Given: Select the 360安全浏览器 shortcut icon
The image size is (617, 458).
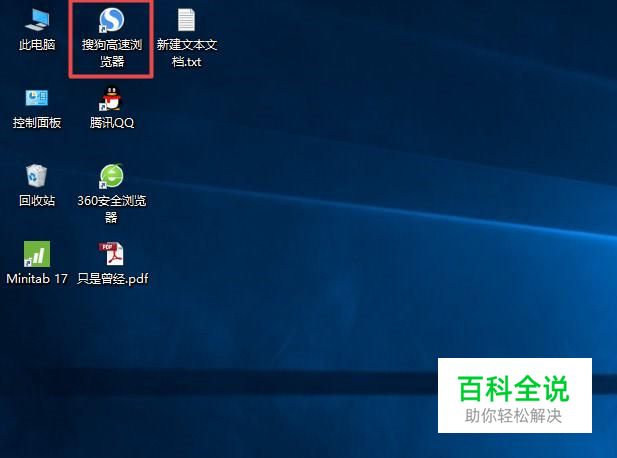Looking at the screenshot, I should coord(111,176).
